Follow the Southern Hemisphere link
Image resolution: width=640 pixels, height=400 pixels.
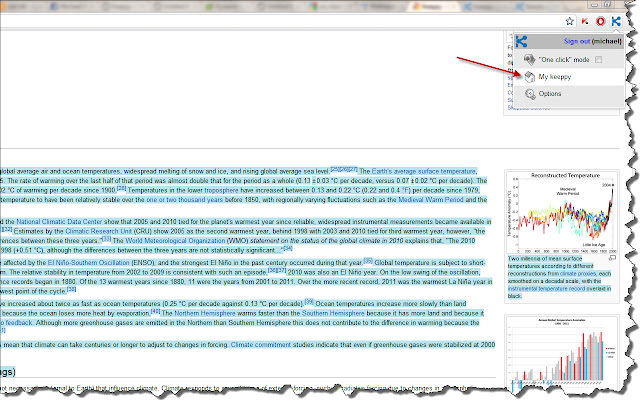coord(333,313)
